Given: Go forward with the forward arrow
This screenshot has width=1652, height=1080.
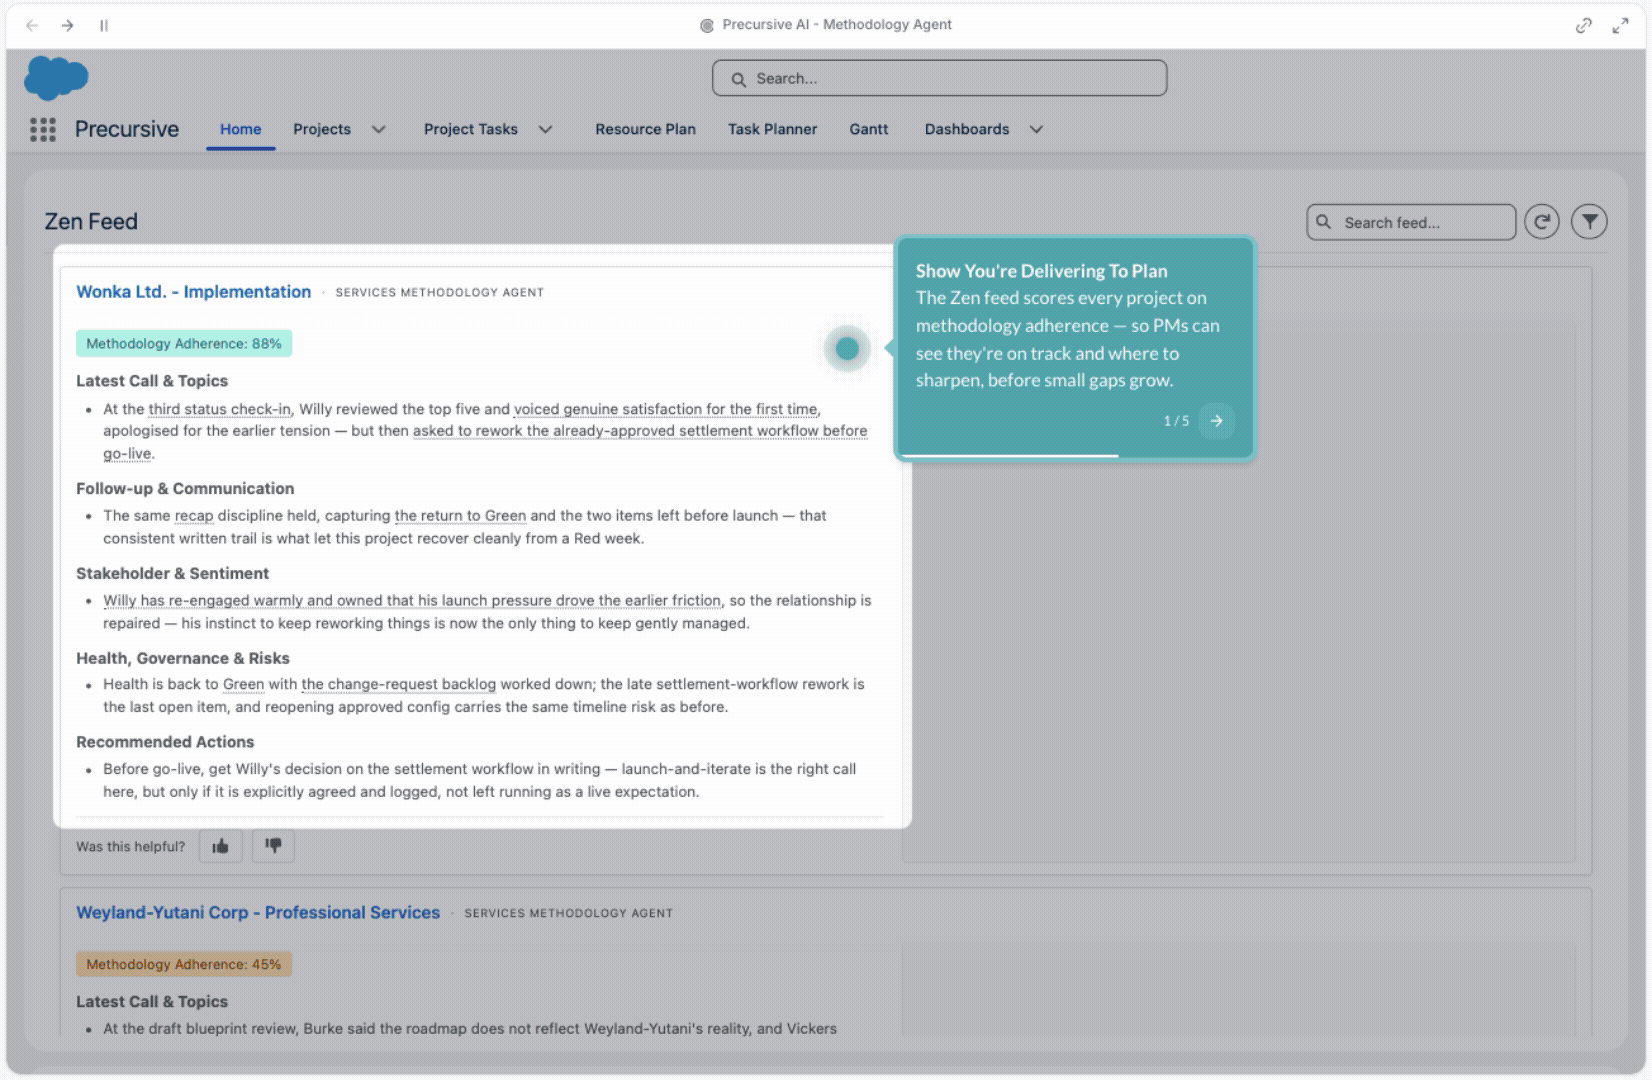Looking at the screenshot, I should (x=67, y=25).
